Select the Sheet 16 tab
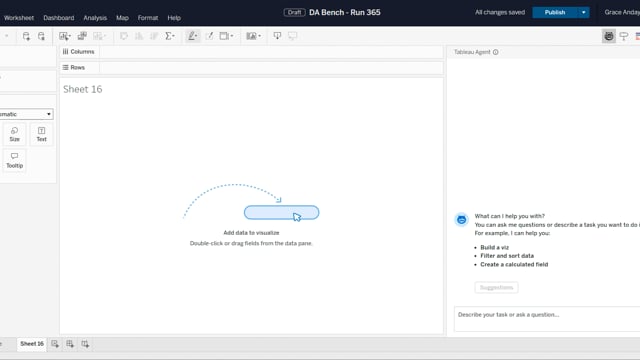The image size is (640, 360). [32, 344]
